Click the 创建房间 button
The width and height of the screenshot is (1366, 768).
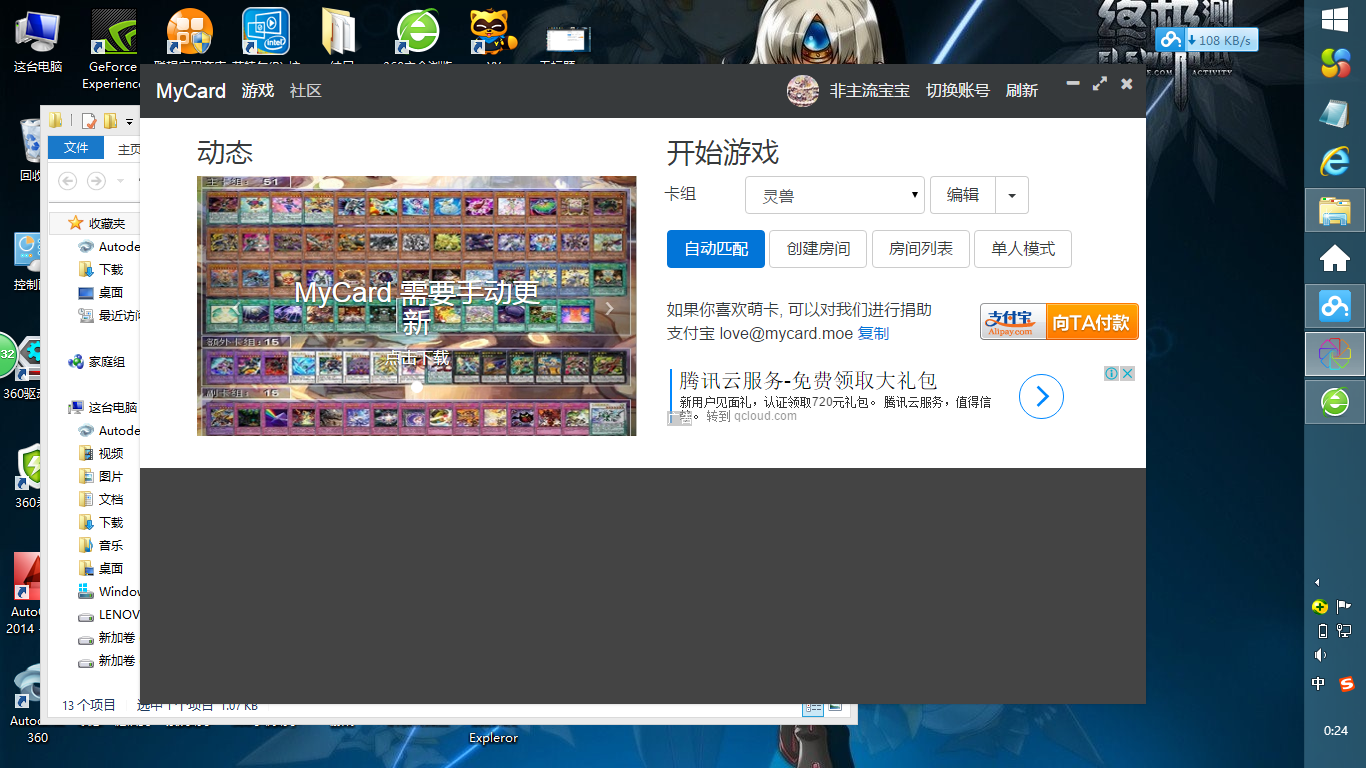coord(818,249)
